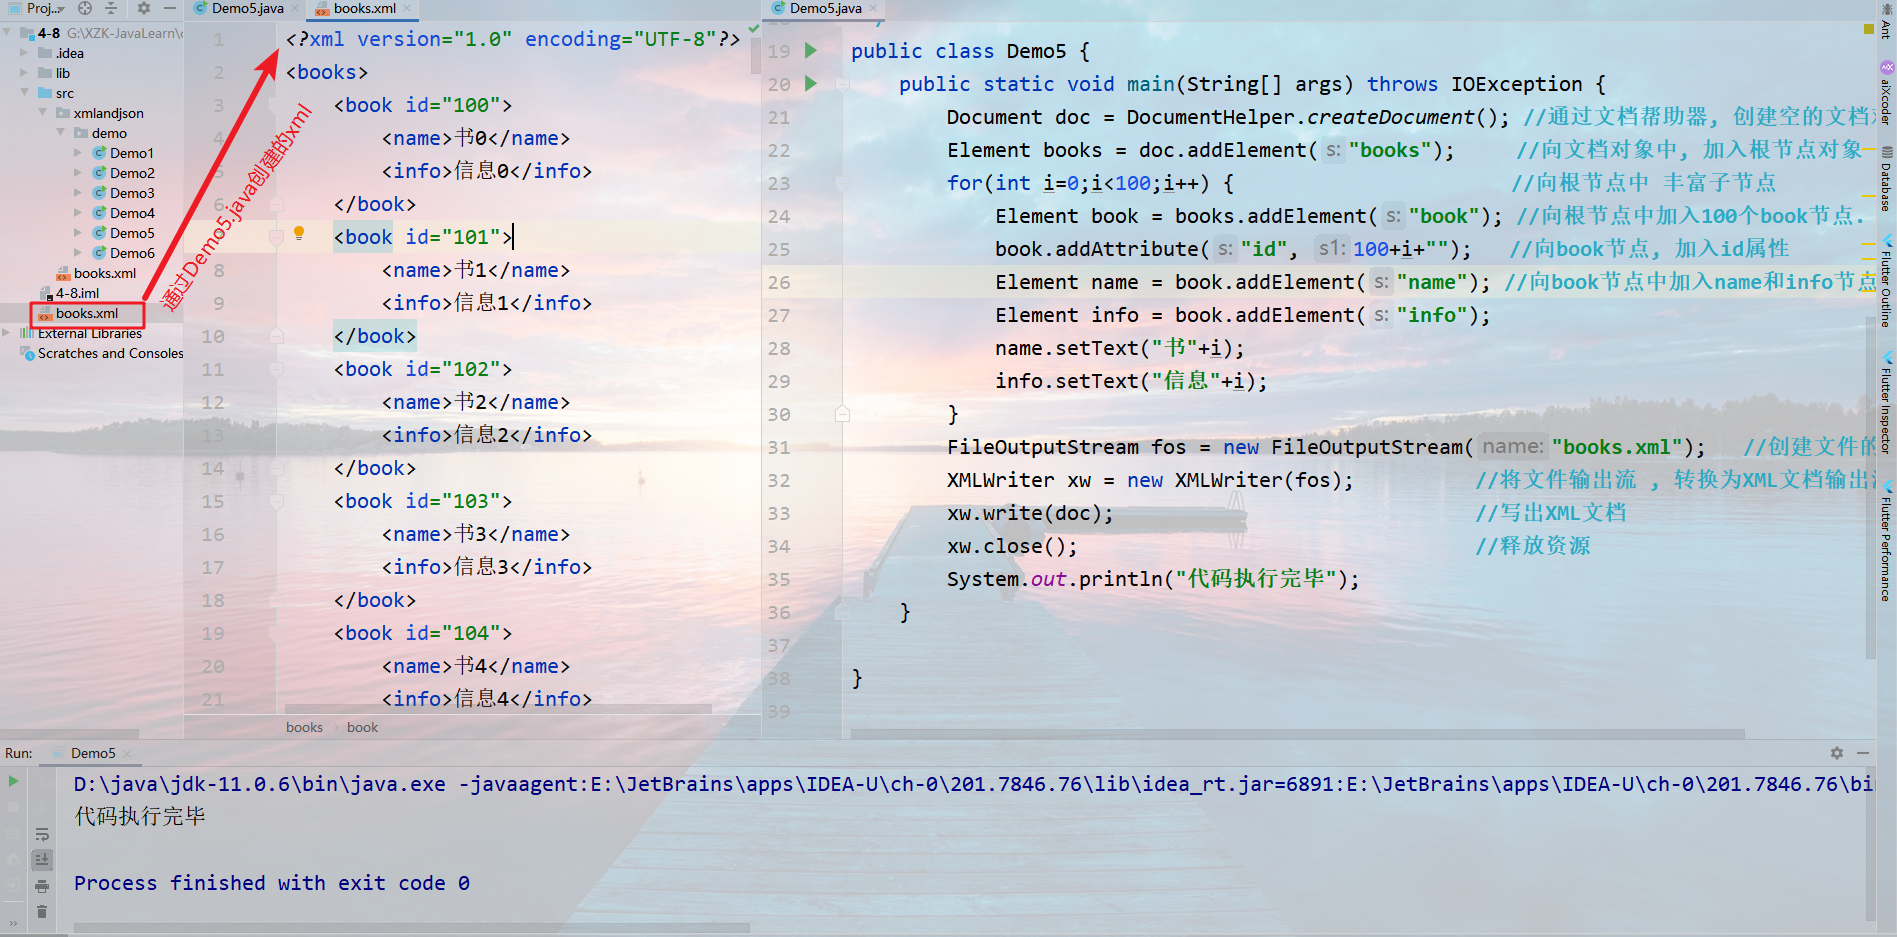Open Run panel settings gear
The image size is (1897, 937).
click(1837, 753)
